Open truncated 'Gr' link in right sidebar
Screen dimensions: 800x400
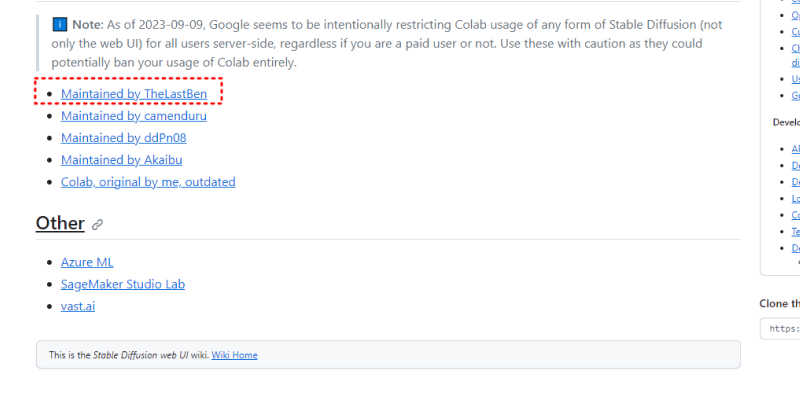(795, 96)
